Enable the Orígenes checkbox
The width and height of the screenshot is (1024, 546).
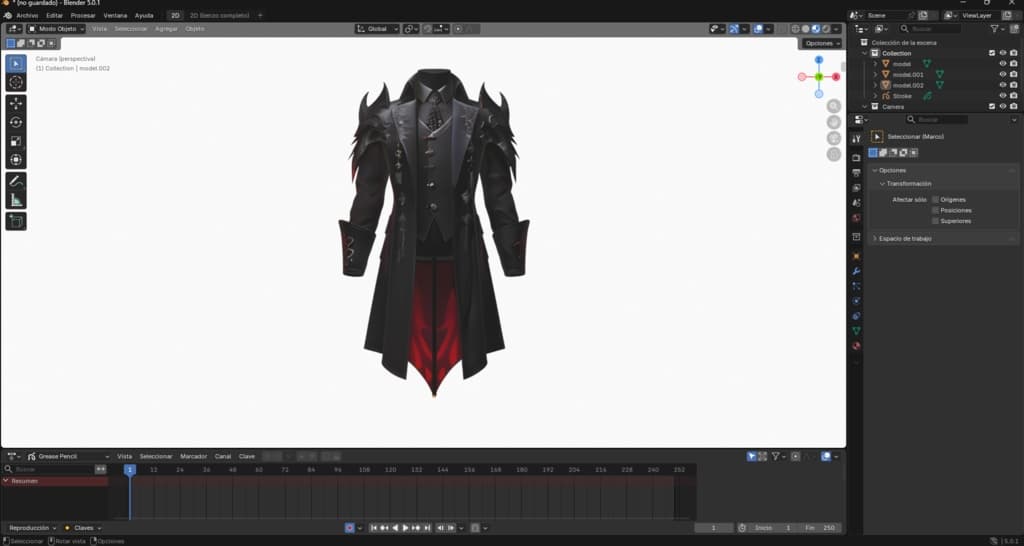pyautogui.click(x=935, y=200)
